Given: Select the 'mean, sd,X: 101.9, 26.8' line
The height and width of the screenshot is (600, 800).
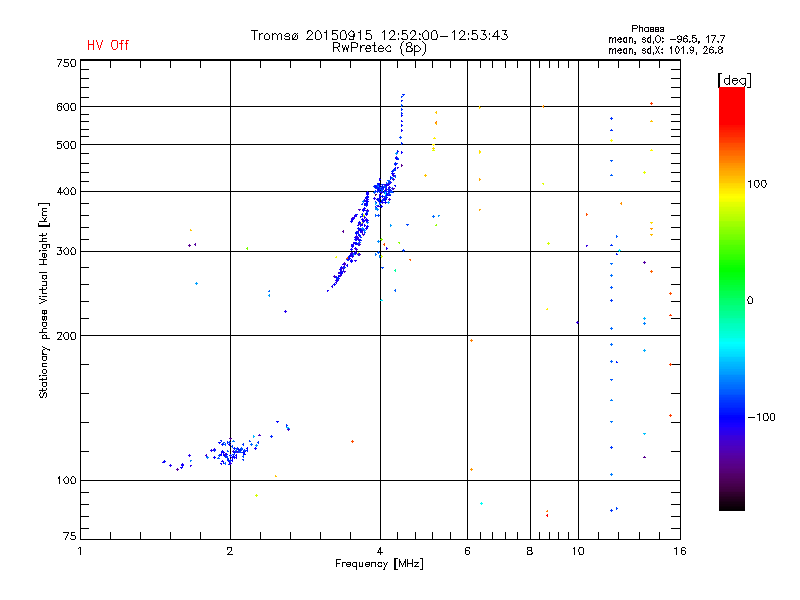Looking at the screenshot, I should pyautogui.click(x=665, y=50).
